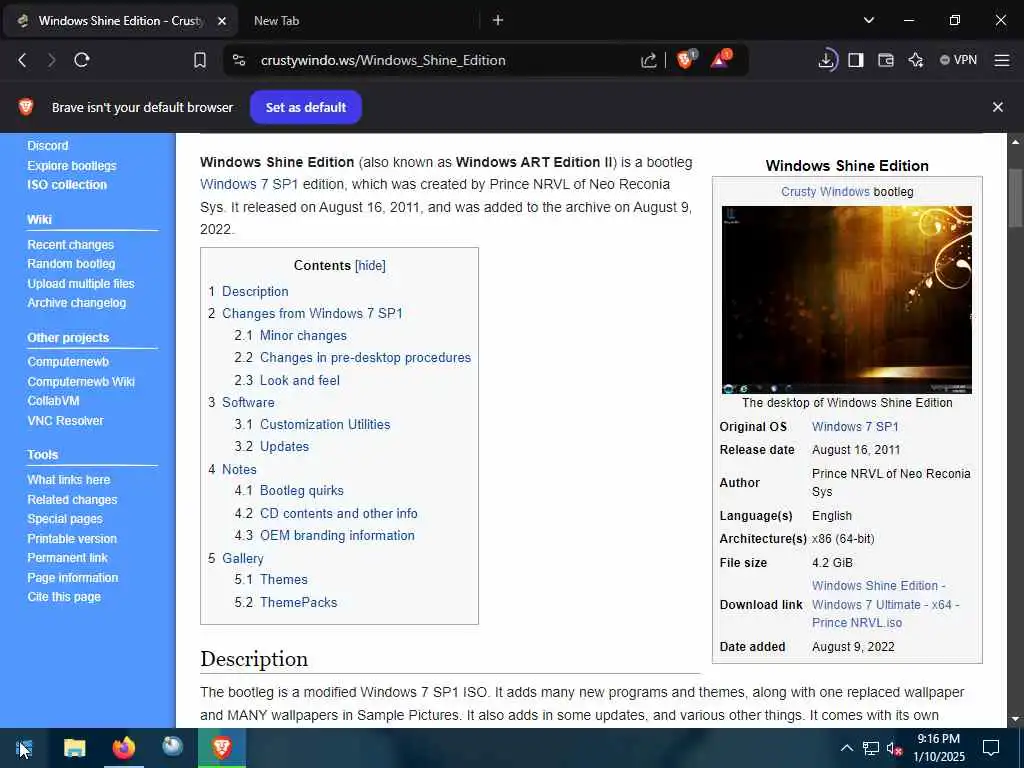Image resolution: width=1024 pixels, height=768 pixels.
Task: Click the share icon in the address bar
Action: [648, 60]
